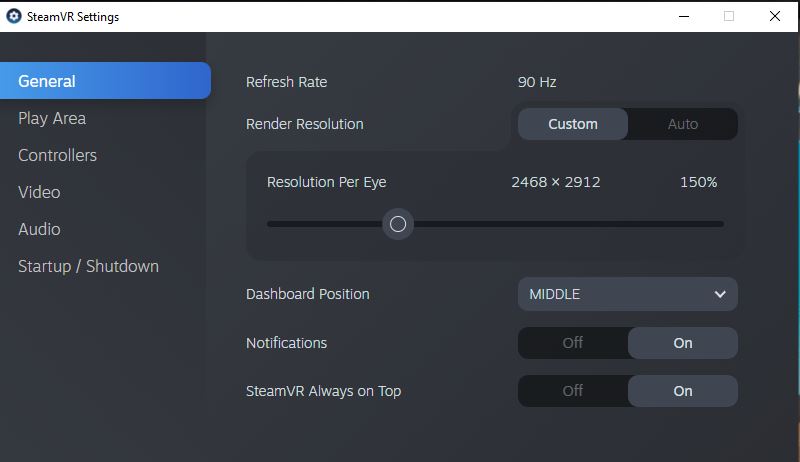Switch Render Resolution to Auto
800x462 pixels.
(x=683, y=124)
